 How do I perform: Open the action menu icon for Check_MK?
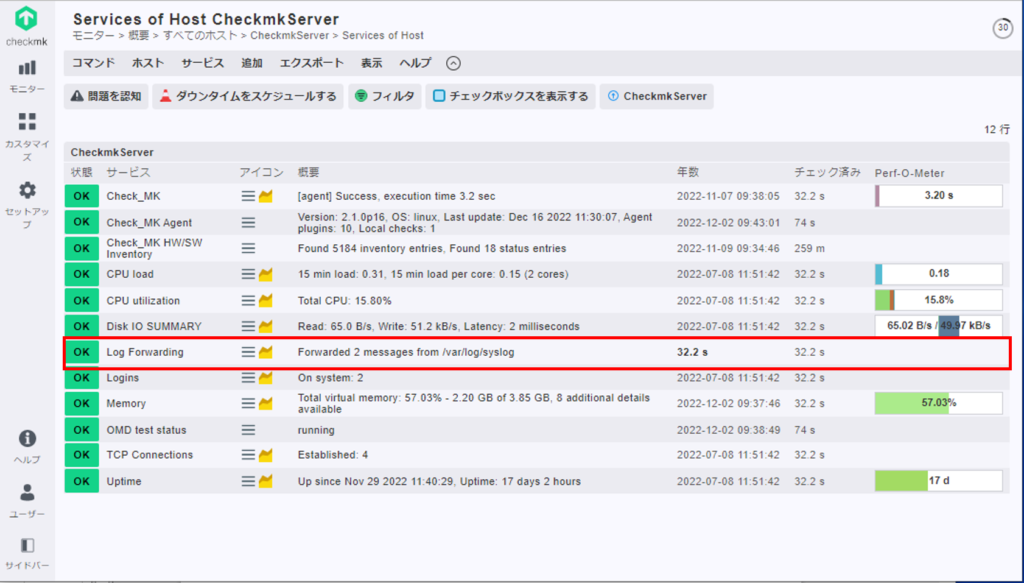[248, 197]
